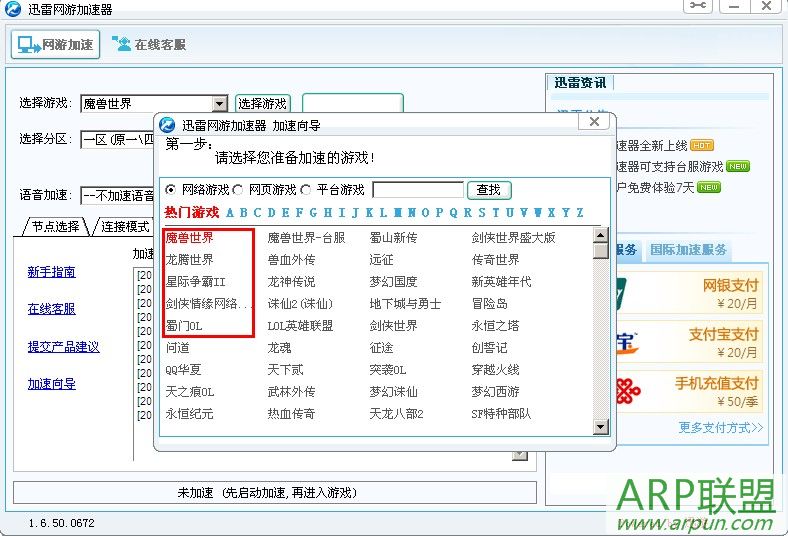Open news item 户免费体验7天

pyautogui.click(x=655, y=187)
